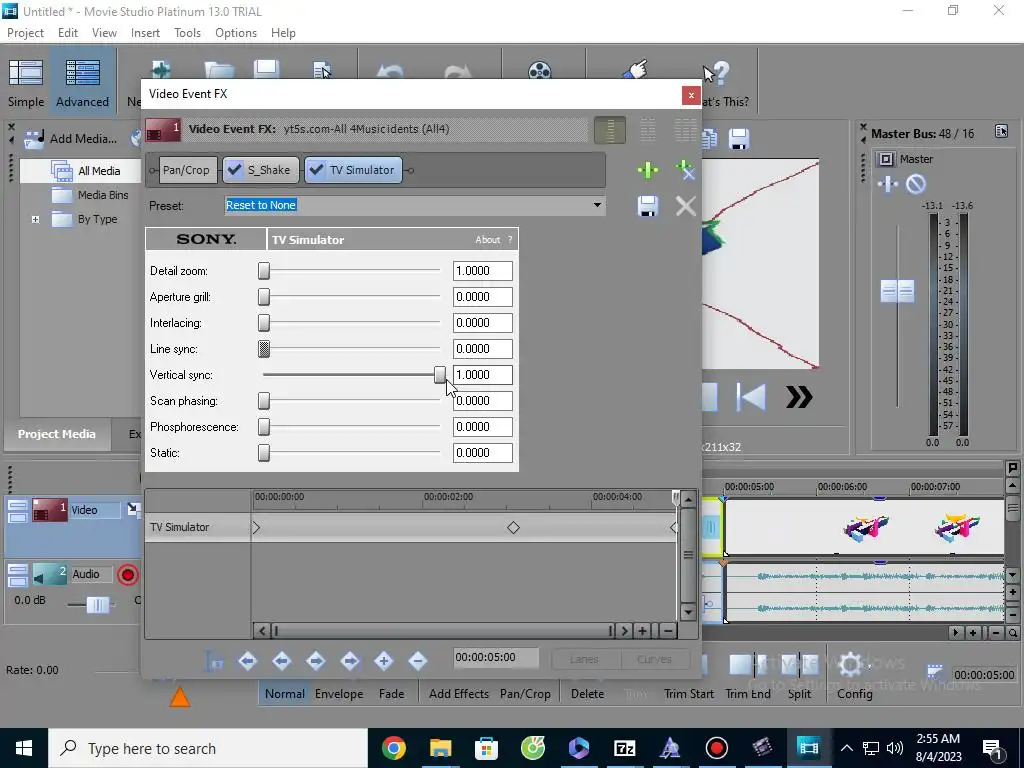
Task: Open Config gear icon
Action: pos(850,665)
